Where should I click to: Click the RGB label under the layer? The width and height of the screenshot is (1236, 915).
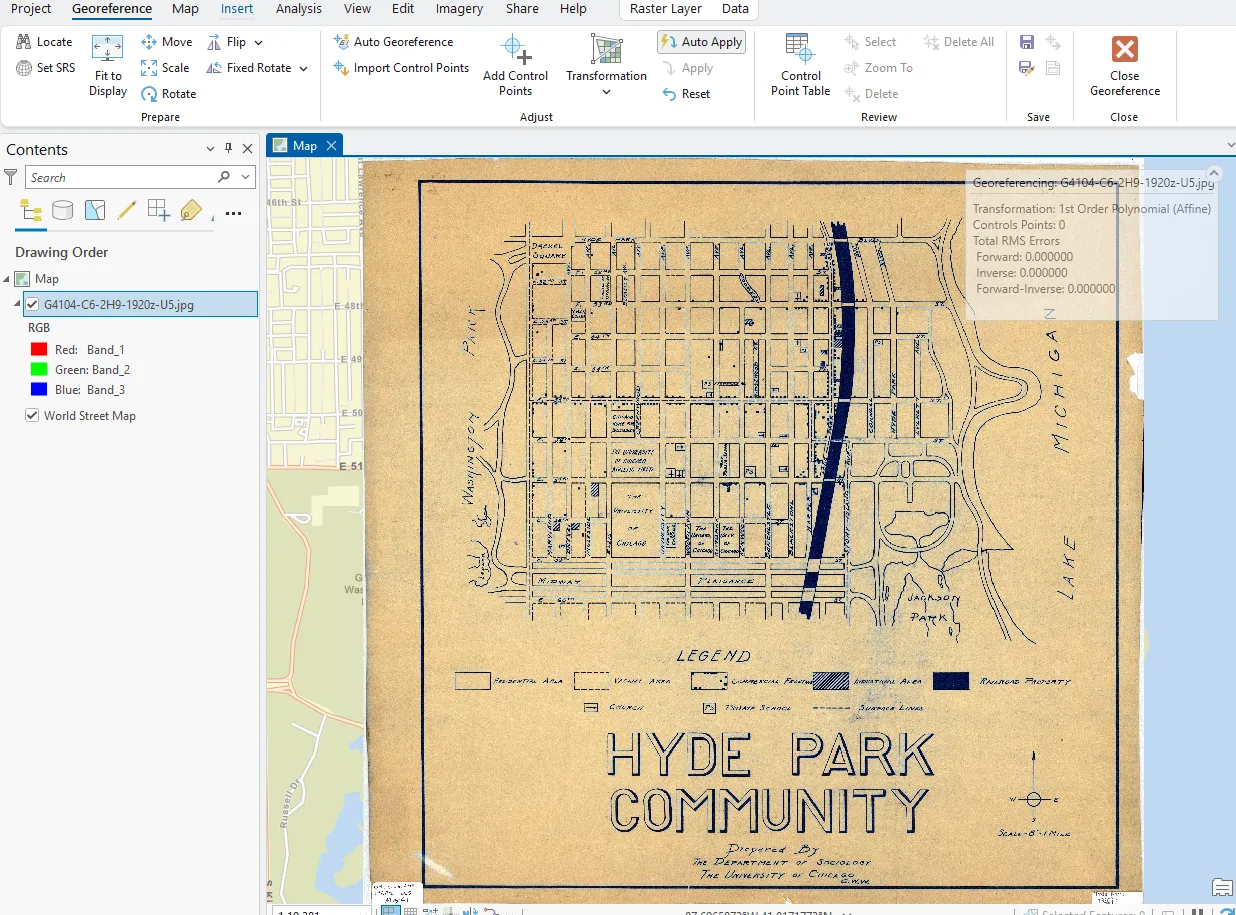point(39,328)
